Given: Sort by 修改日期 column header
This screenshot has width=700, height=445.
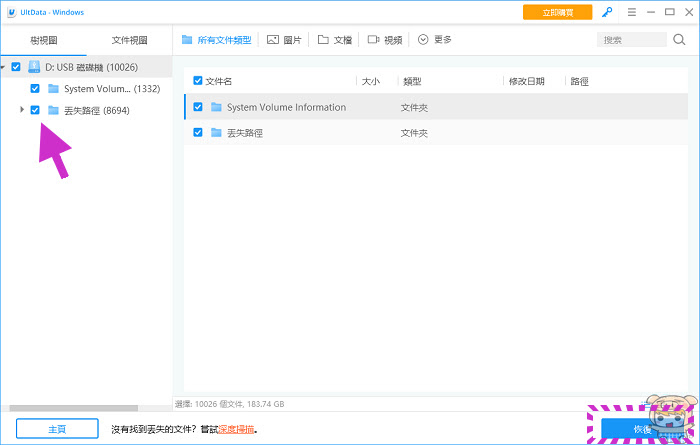Looking at the screenshot, I should click(x=527, y=81).
